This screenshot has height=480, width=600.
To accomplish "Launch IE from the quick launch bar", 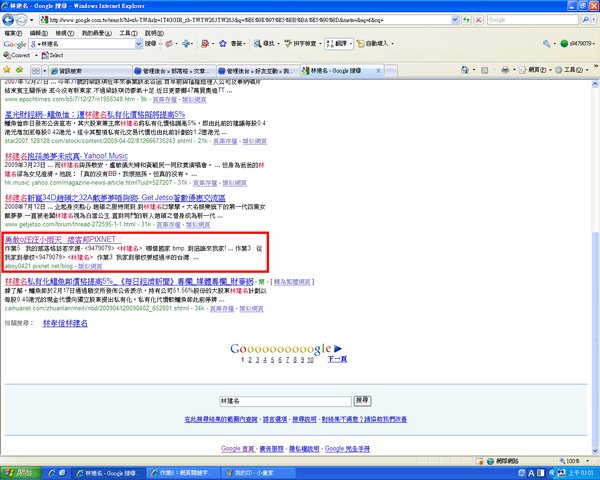I will (x=52, y=473).
